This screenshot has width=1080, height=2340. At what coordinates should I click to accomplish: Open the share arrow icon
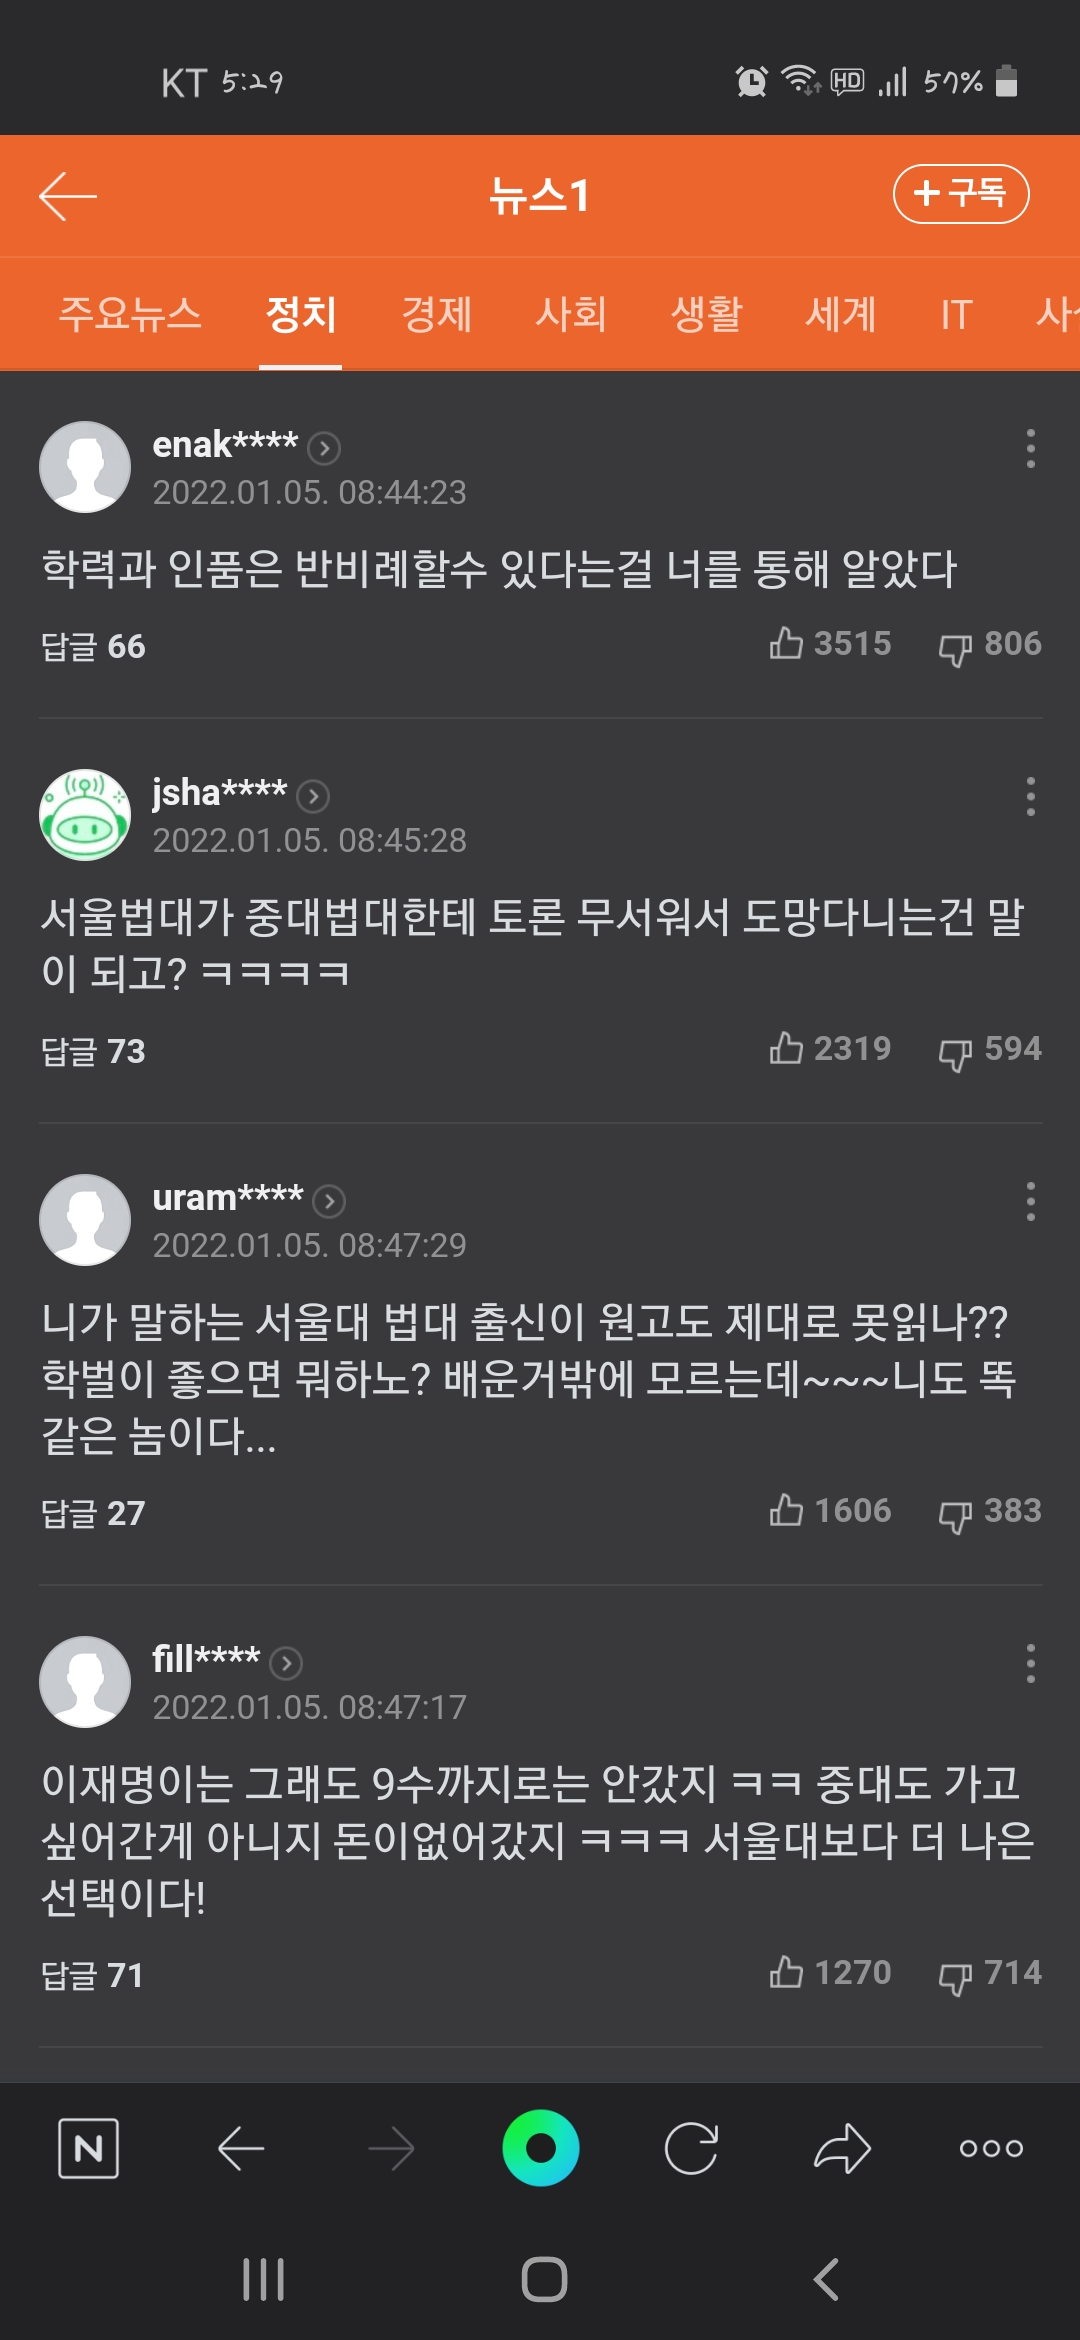point(842,2148)
